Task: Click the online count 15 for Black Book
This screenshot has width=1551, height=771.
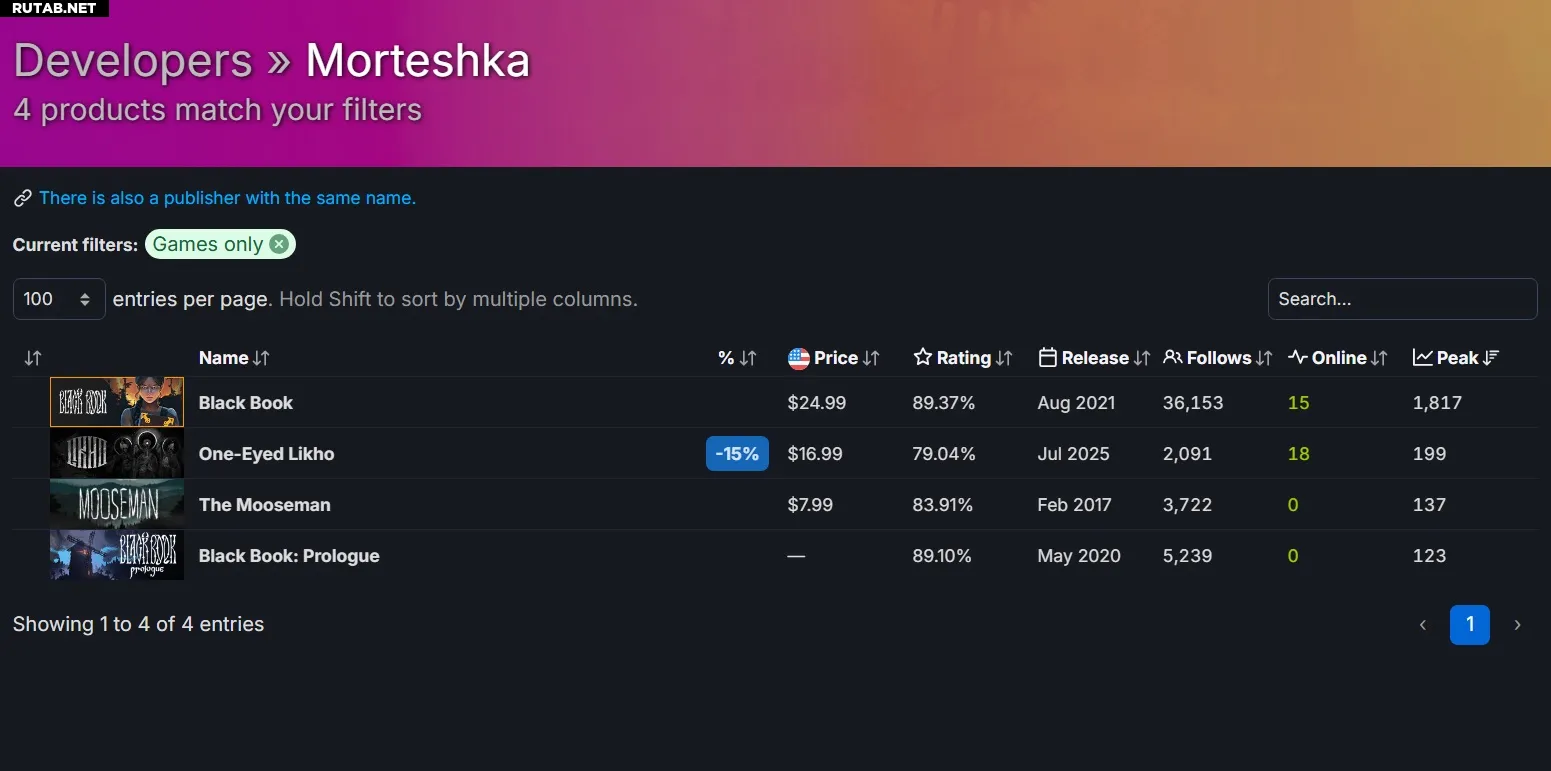Action: click(x=1299, y=403)
